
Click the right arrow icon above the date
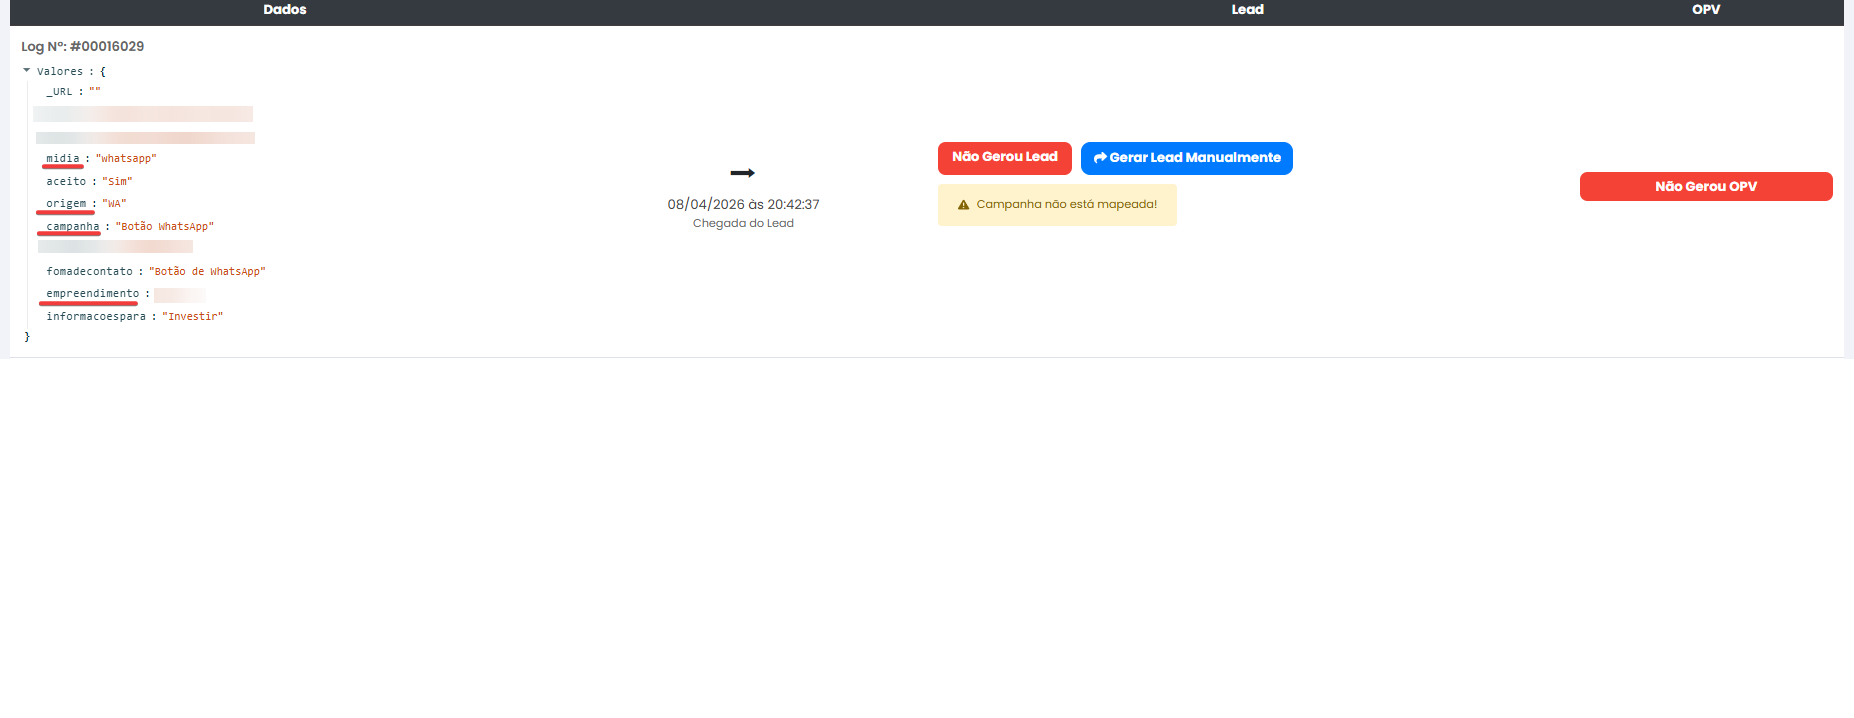pos(742,173)
